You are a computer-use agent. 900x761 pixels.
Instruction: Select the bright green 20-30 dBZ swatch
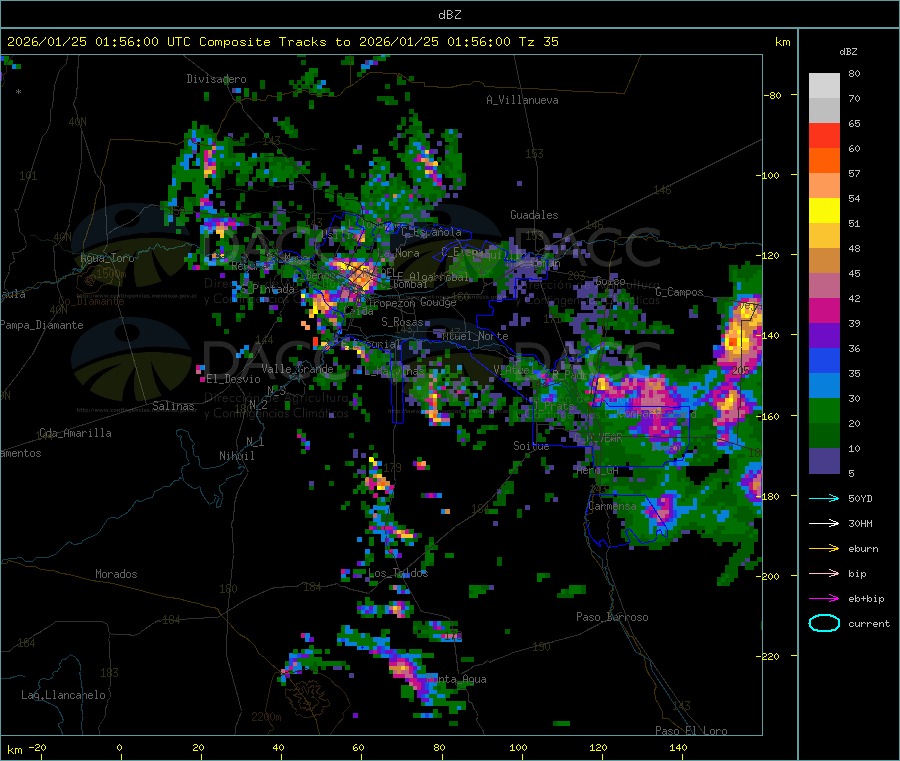pos(824,411)
